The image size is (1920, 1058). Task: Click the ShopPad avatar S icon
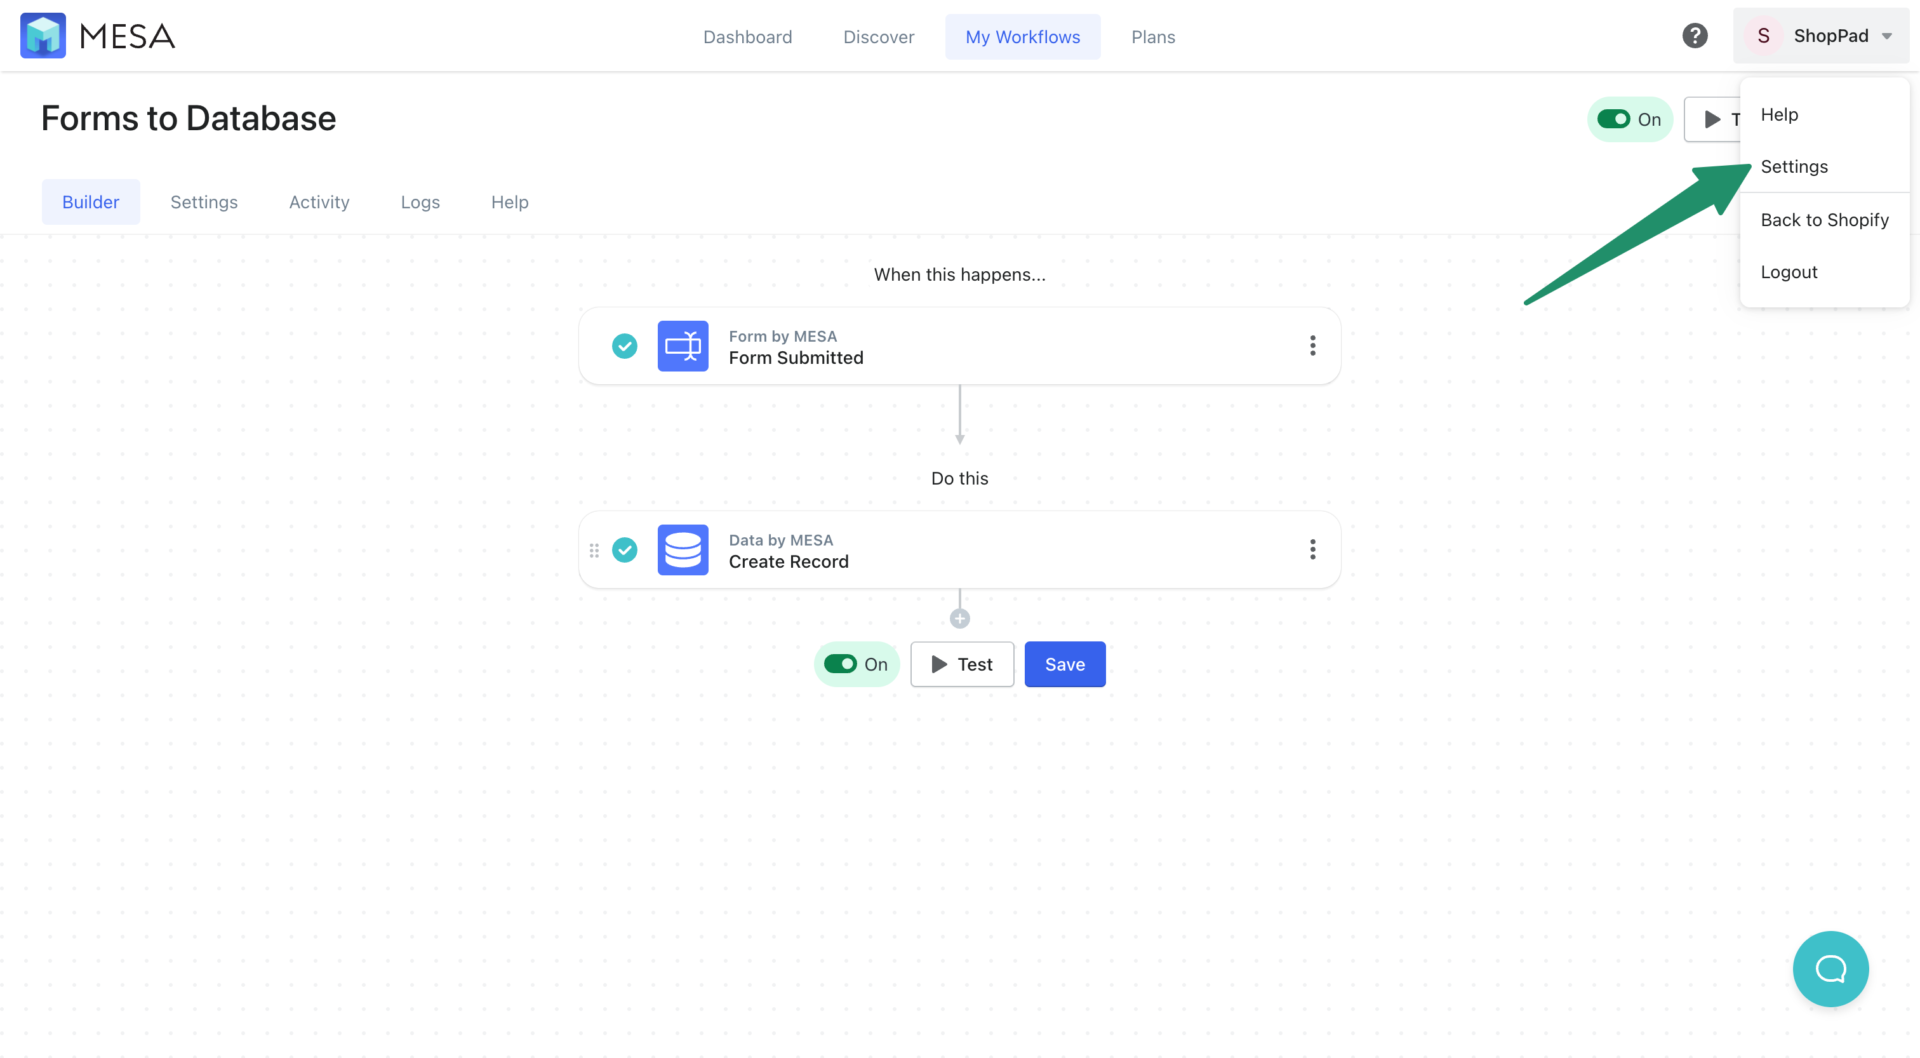[x=1763, y=36]
